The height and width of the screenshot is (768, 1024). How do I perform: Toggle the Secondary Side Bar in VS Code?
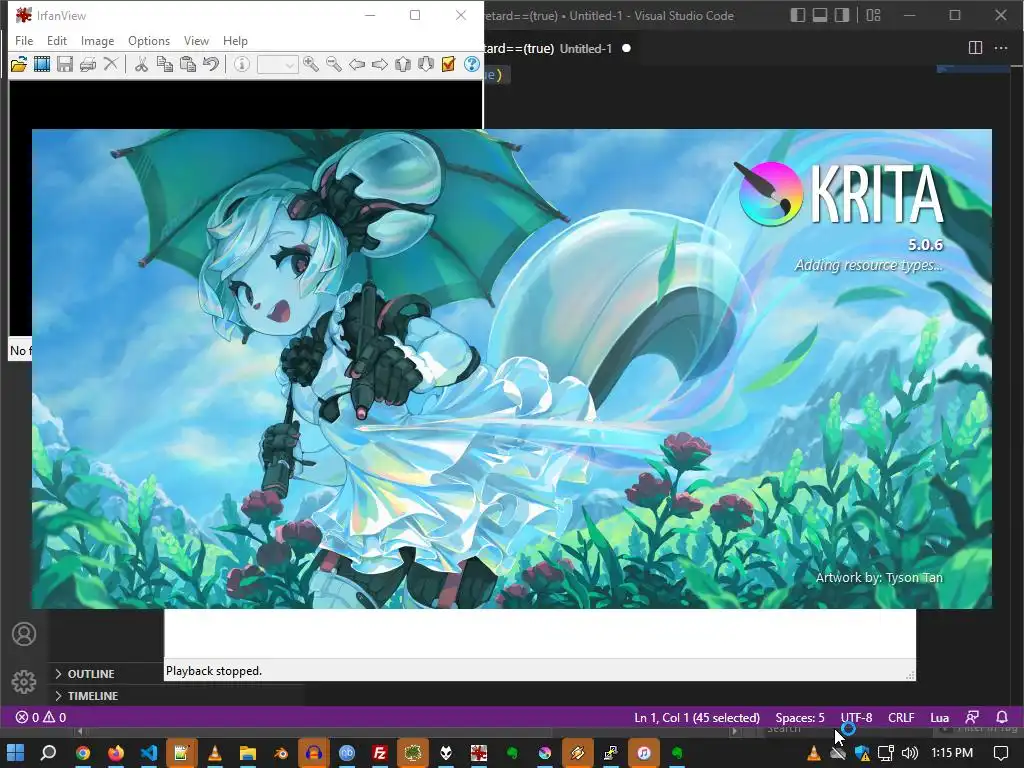click(x=842, y=15)
